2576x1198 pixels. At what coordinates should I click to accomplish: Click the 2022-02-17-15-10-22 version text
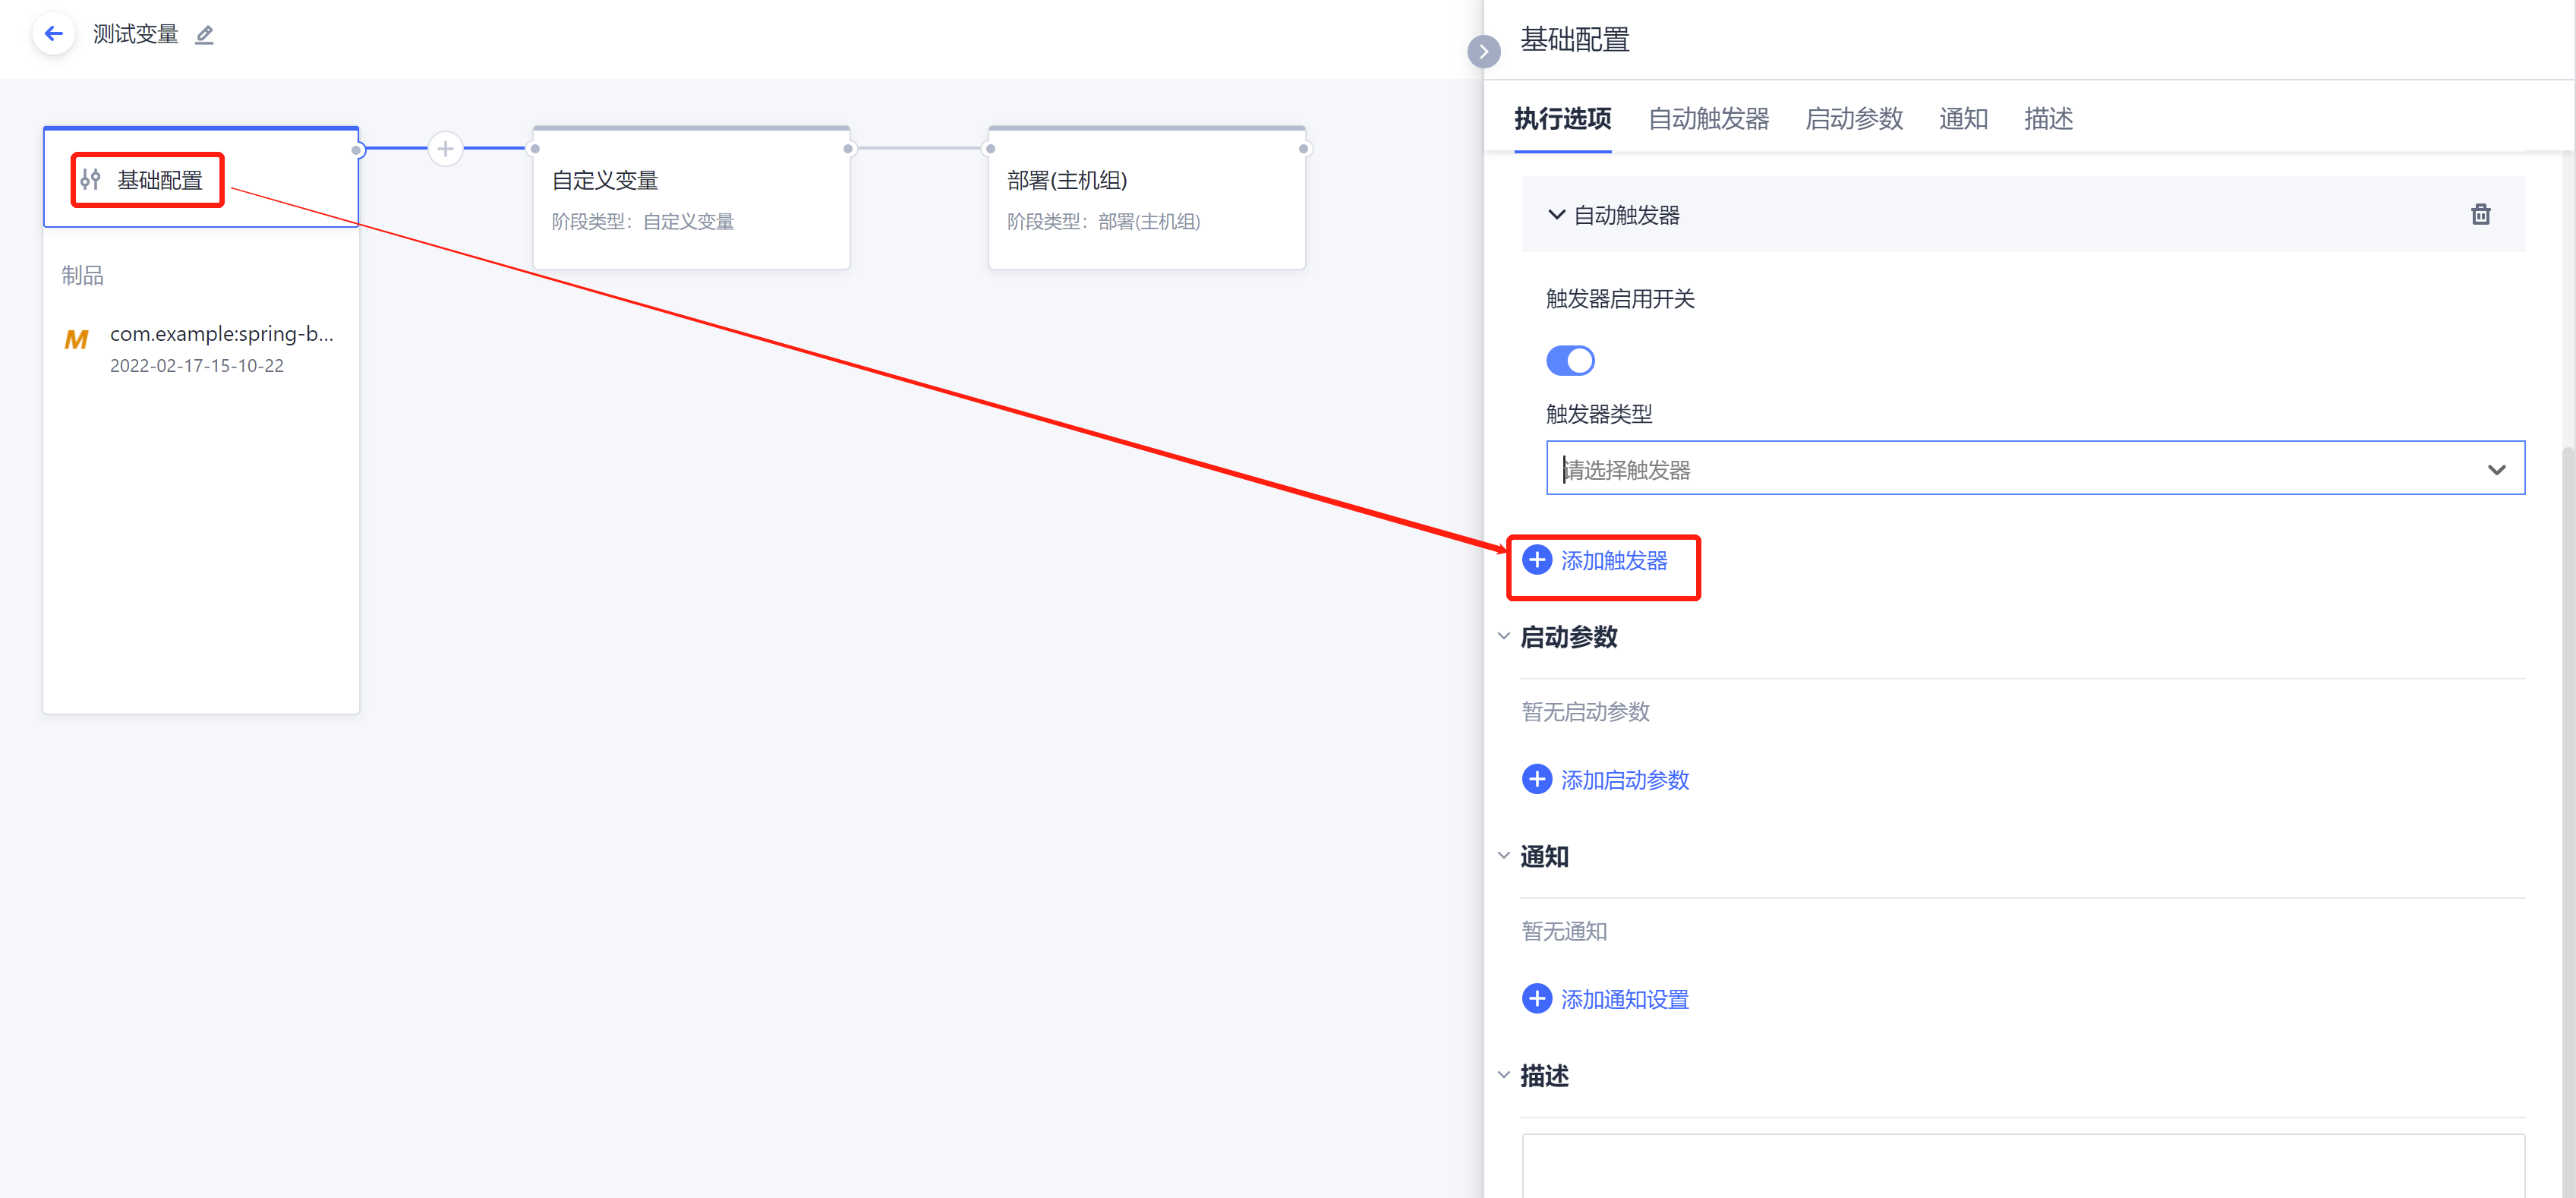(x=196, y=366)
